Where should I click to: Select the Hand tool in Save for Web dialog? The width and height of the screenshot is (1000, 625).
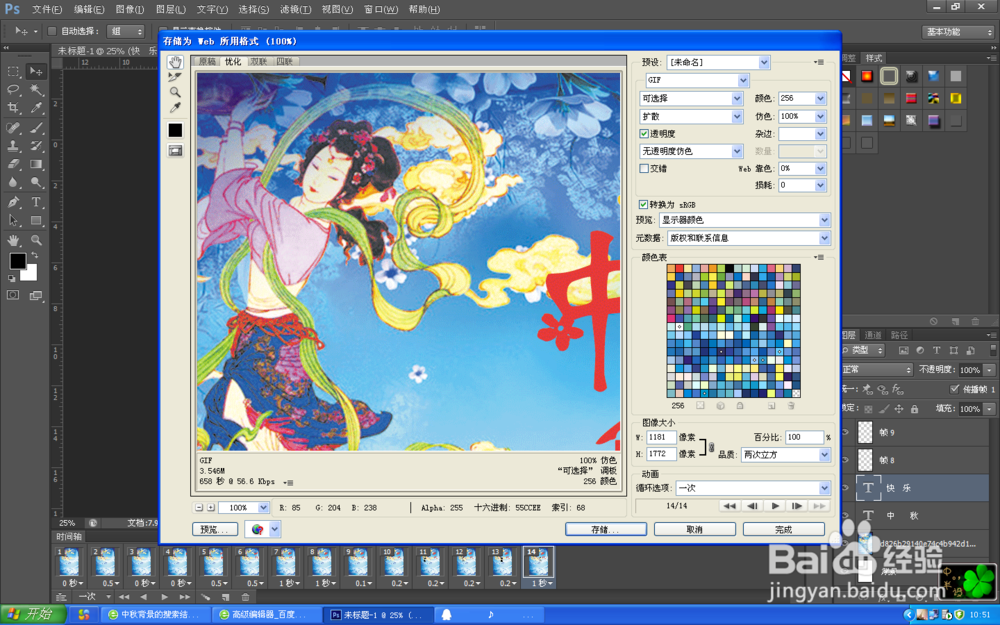(x=175, y=62)
